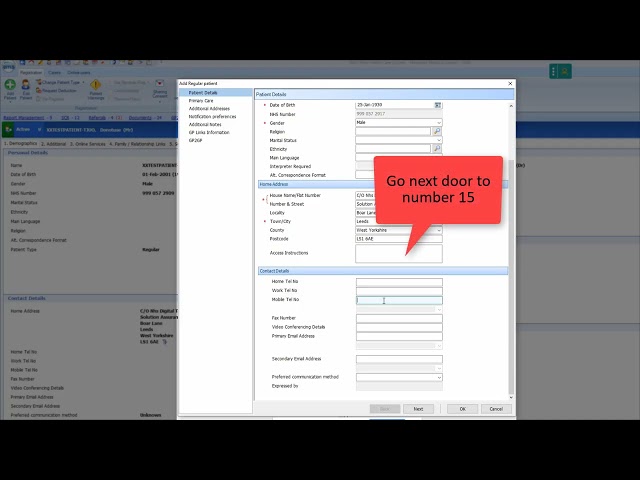Viewport: 640px width, 480px height.
Task: Open Registration tab in background ribbon
Action: point(31,73)
